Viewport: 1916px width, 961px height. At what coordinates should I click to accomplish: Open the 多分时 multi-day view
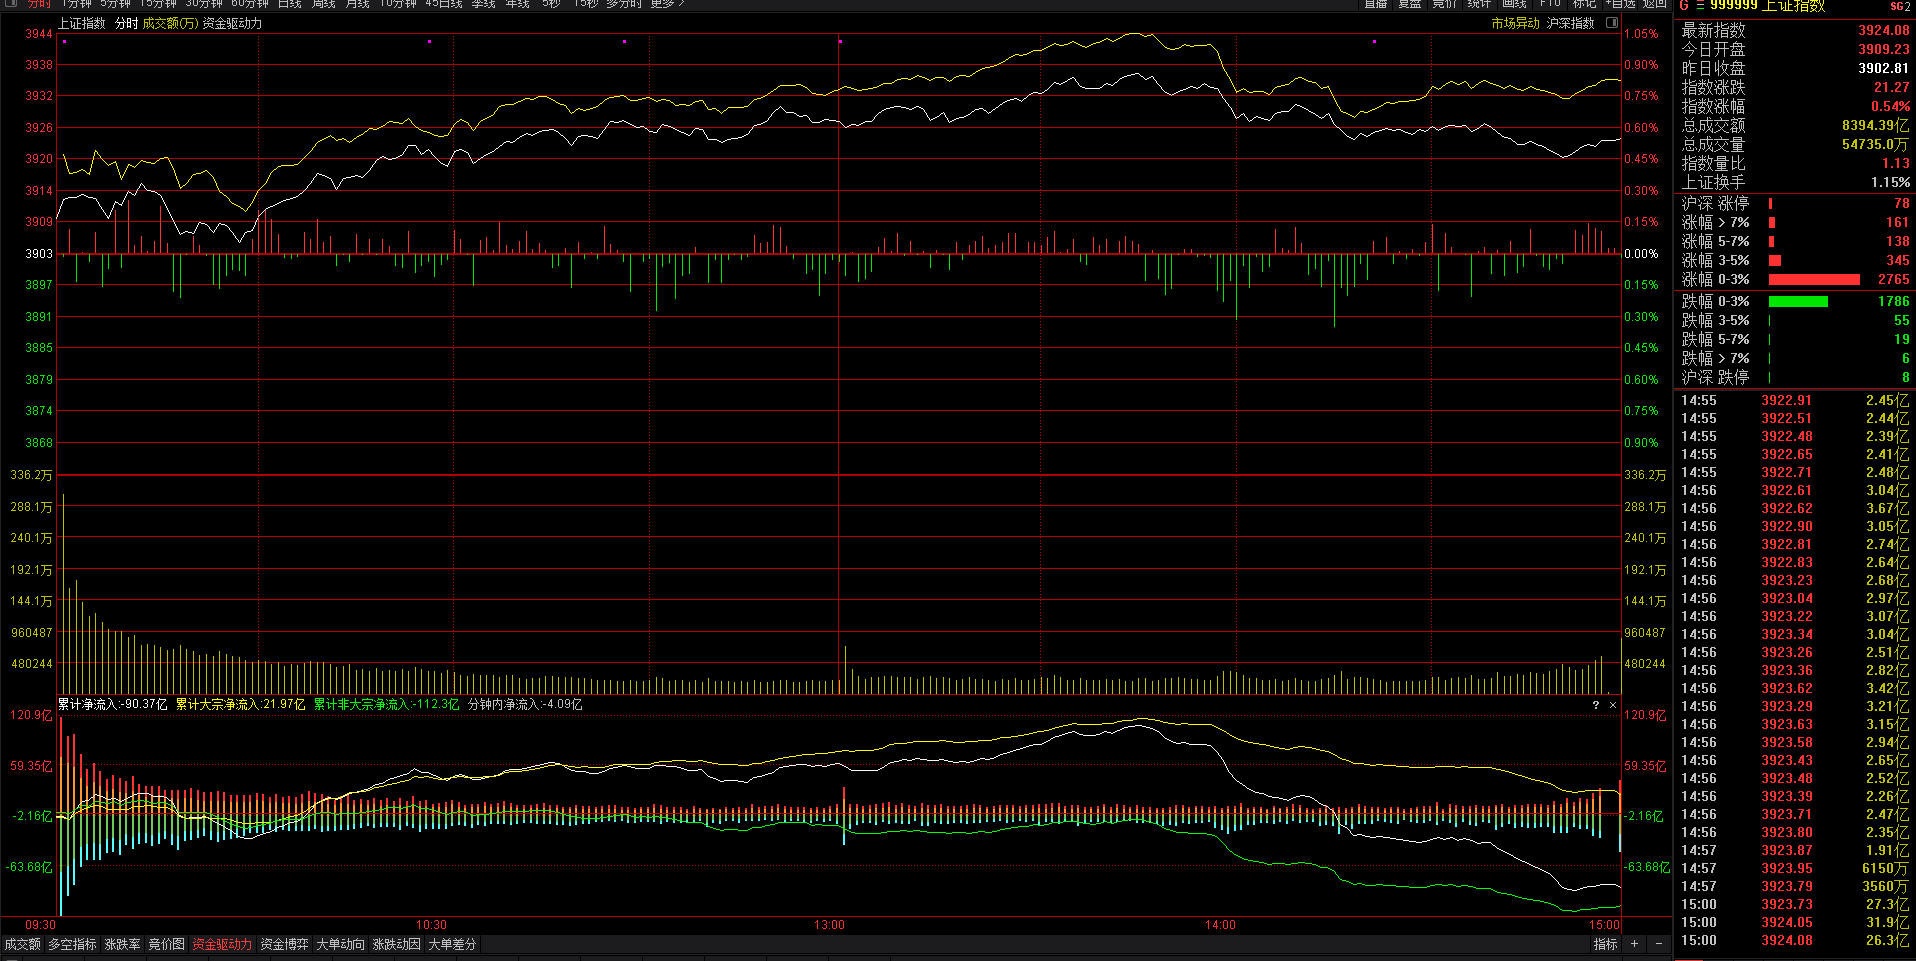pyautogui.click(x=624, y=3)
